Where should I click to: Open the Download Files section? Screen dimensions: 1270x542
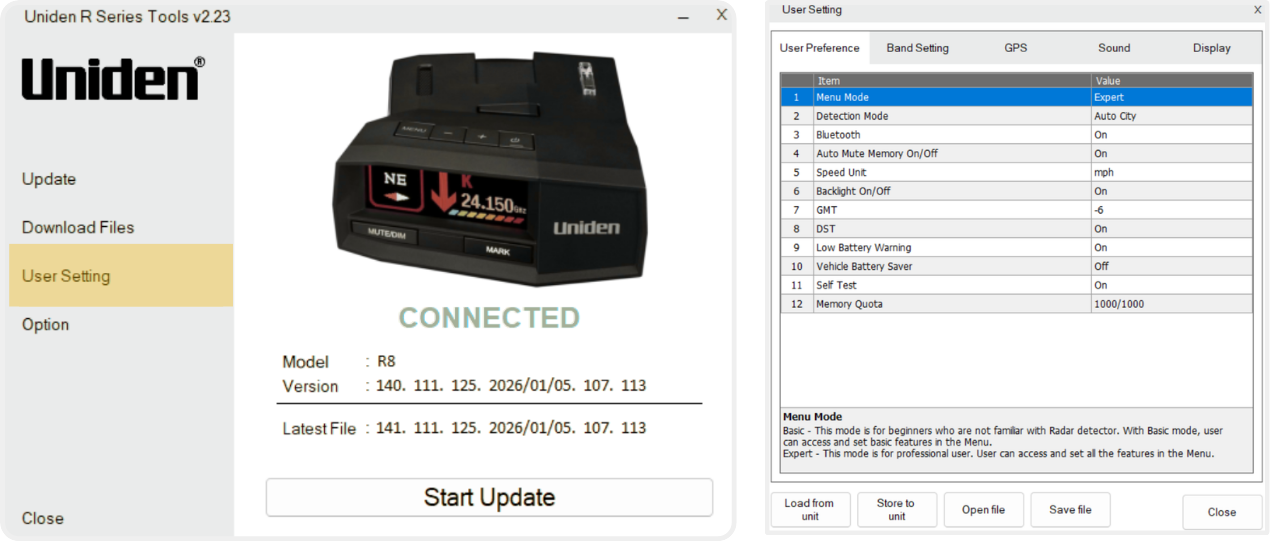pyautogui.click(x=78, y=227)
